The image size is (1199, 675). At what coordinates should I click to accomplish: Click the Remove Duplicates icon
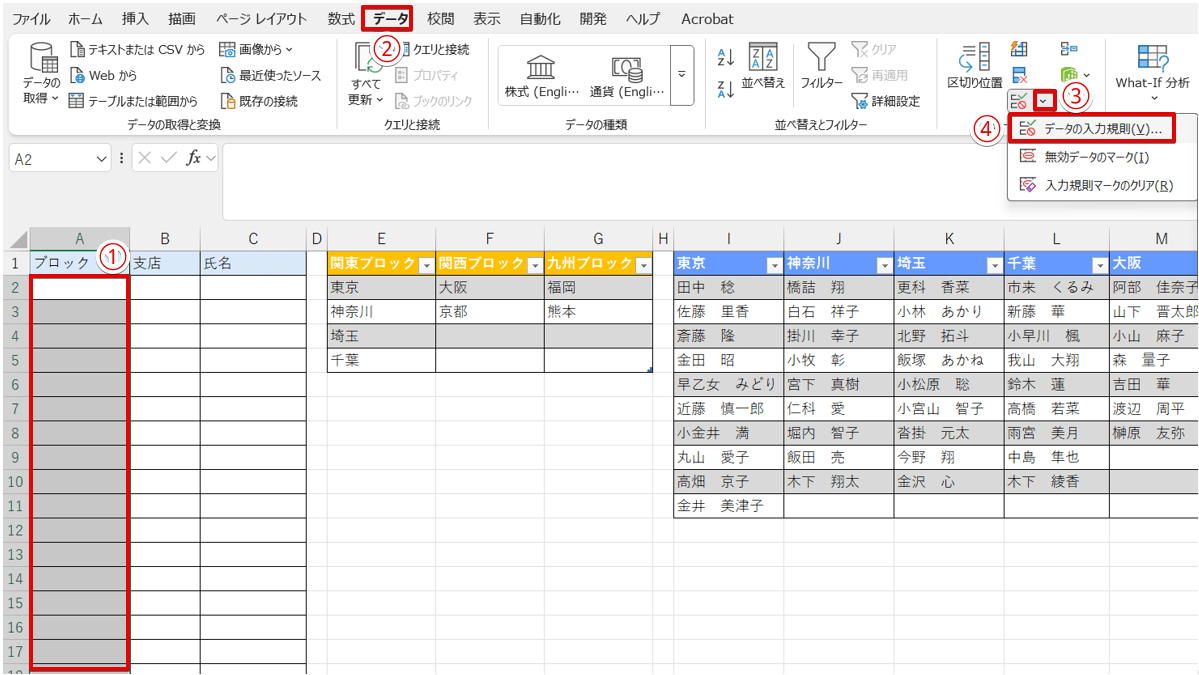1019,75
